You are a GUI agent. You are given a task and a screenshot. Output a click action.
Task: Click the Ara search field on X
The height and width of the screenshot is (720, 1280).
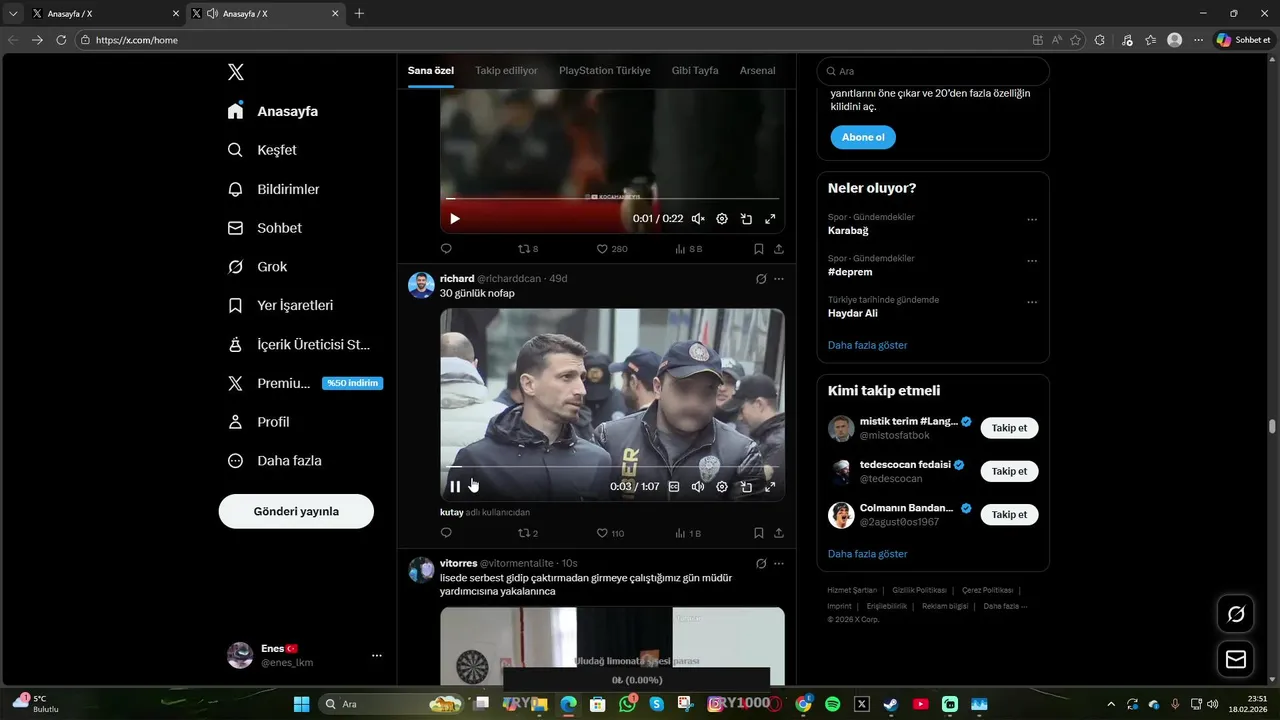[933, 71]
